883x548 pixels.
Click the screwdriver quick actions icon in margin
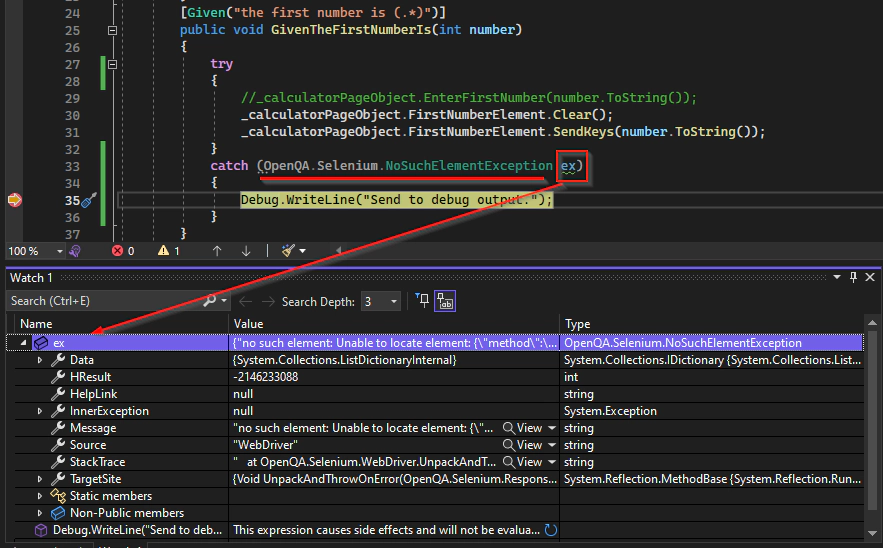click(88, 201)
